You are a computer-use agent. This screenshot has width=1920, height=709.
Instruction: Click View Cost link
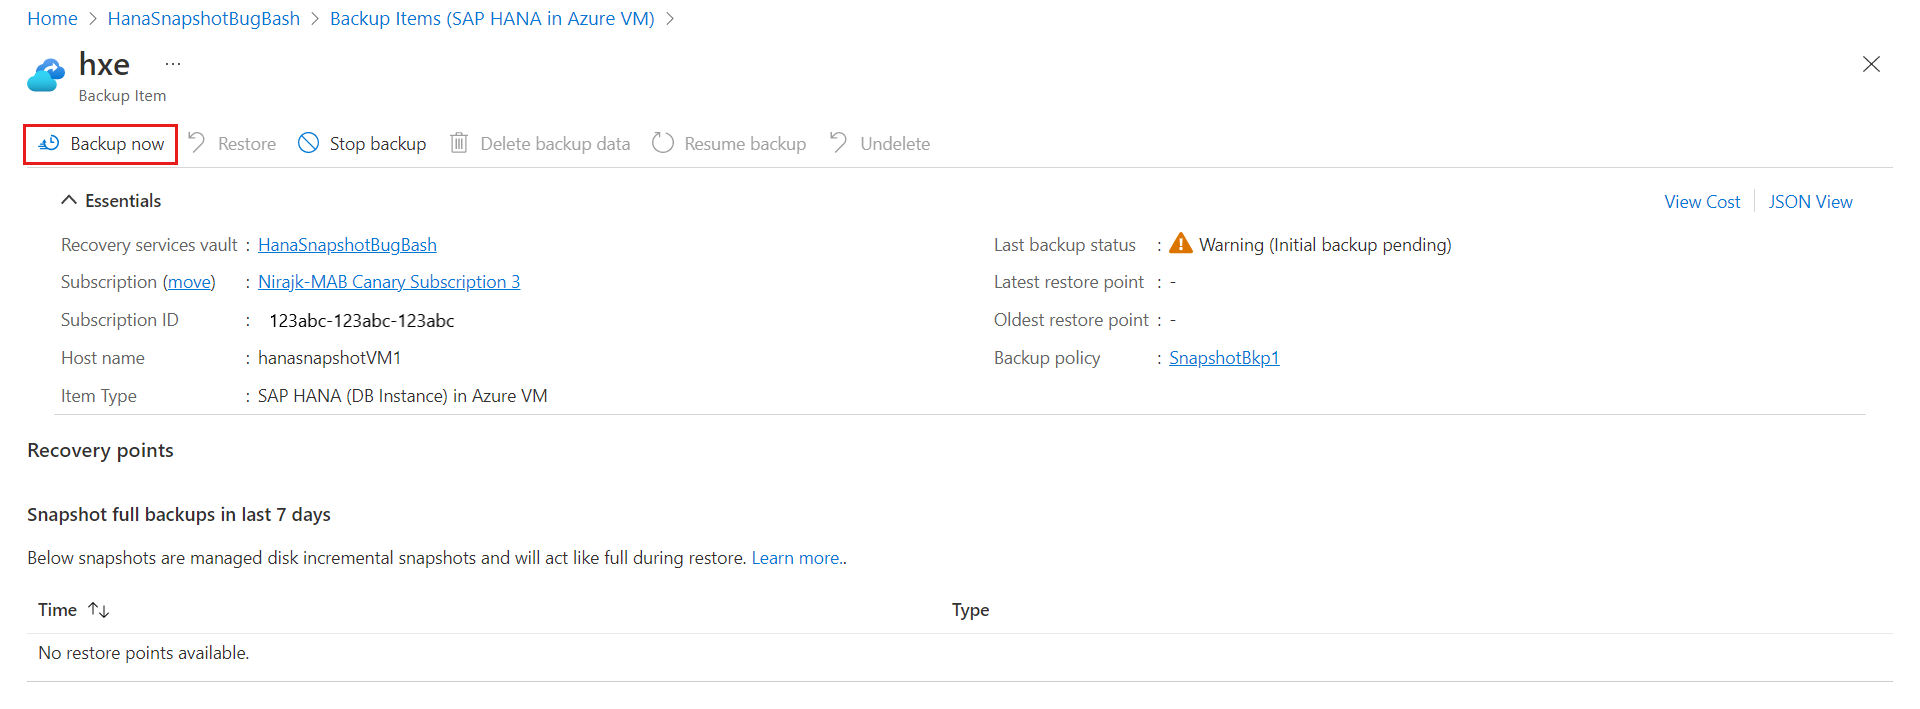pyautogui.click(x=1702, y=202)
